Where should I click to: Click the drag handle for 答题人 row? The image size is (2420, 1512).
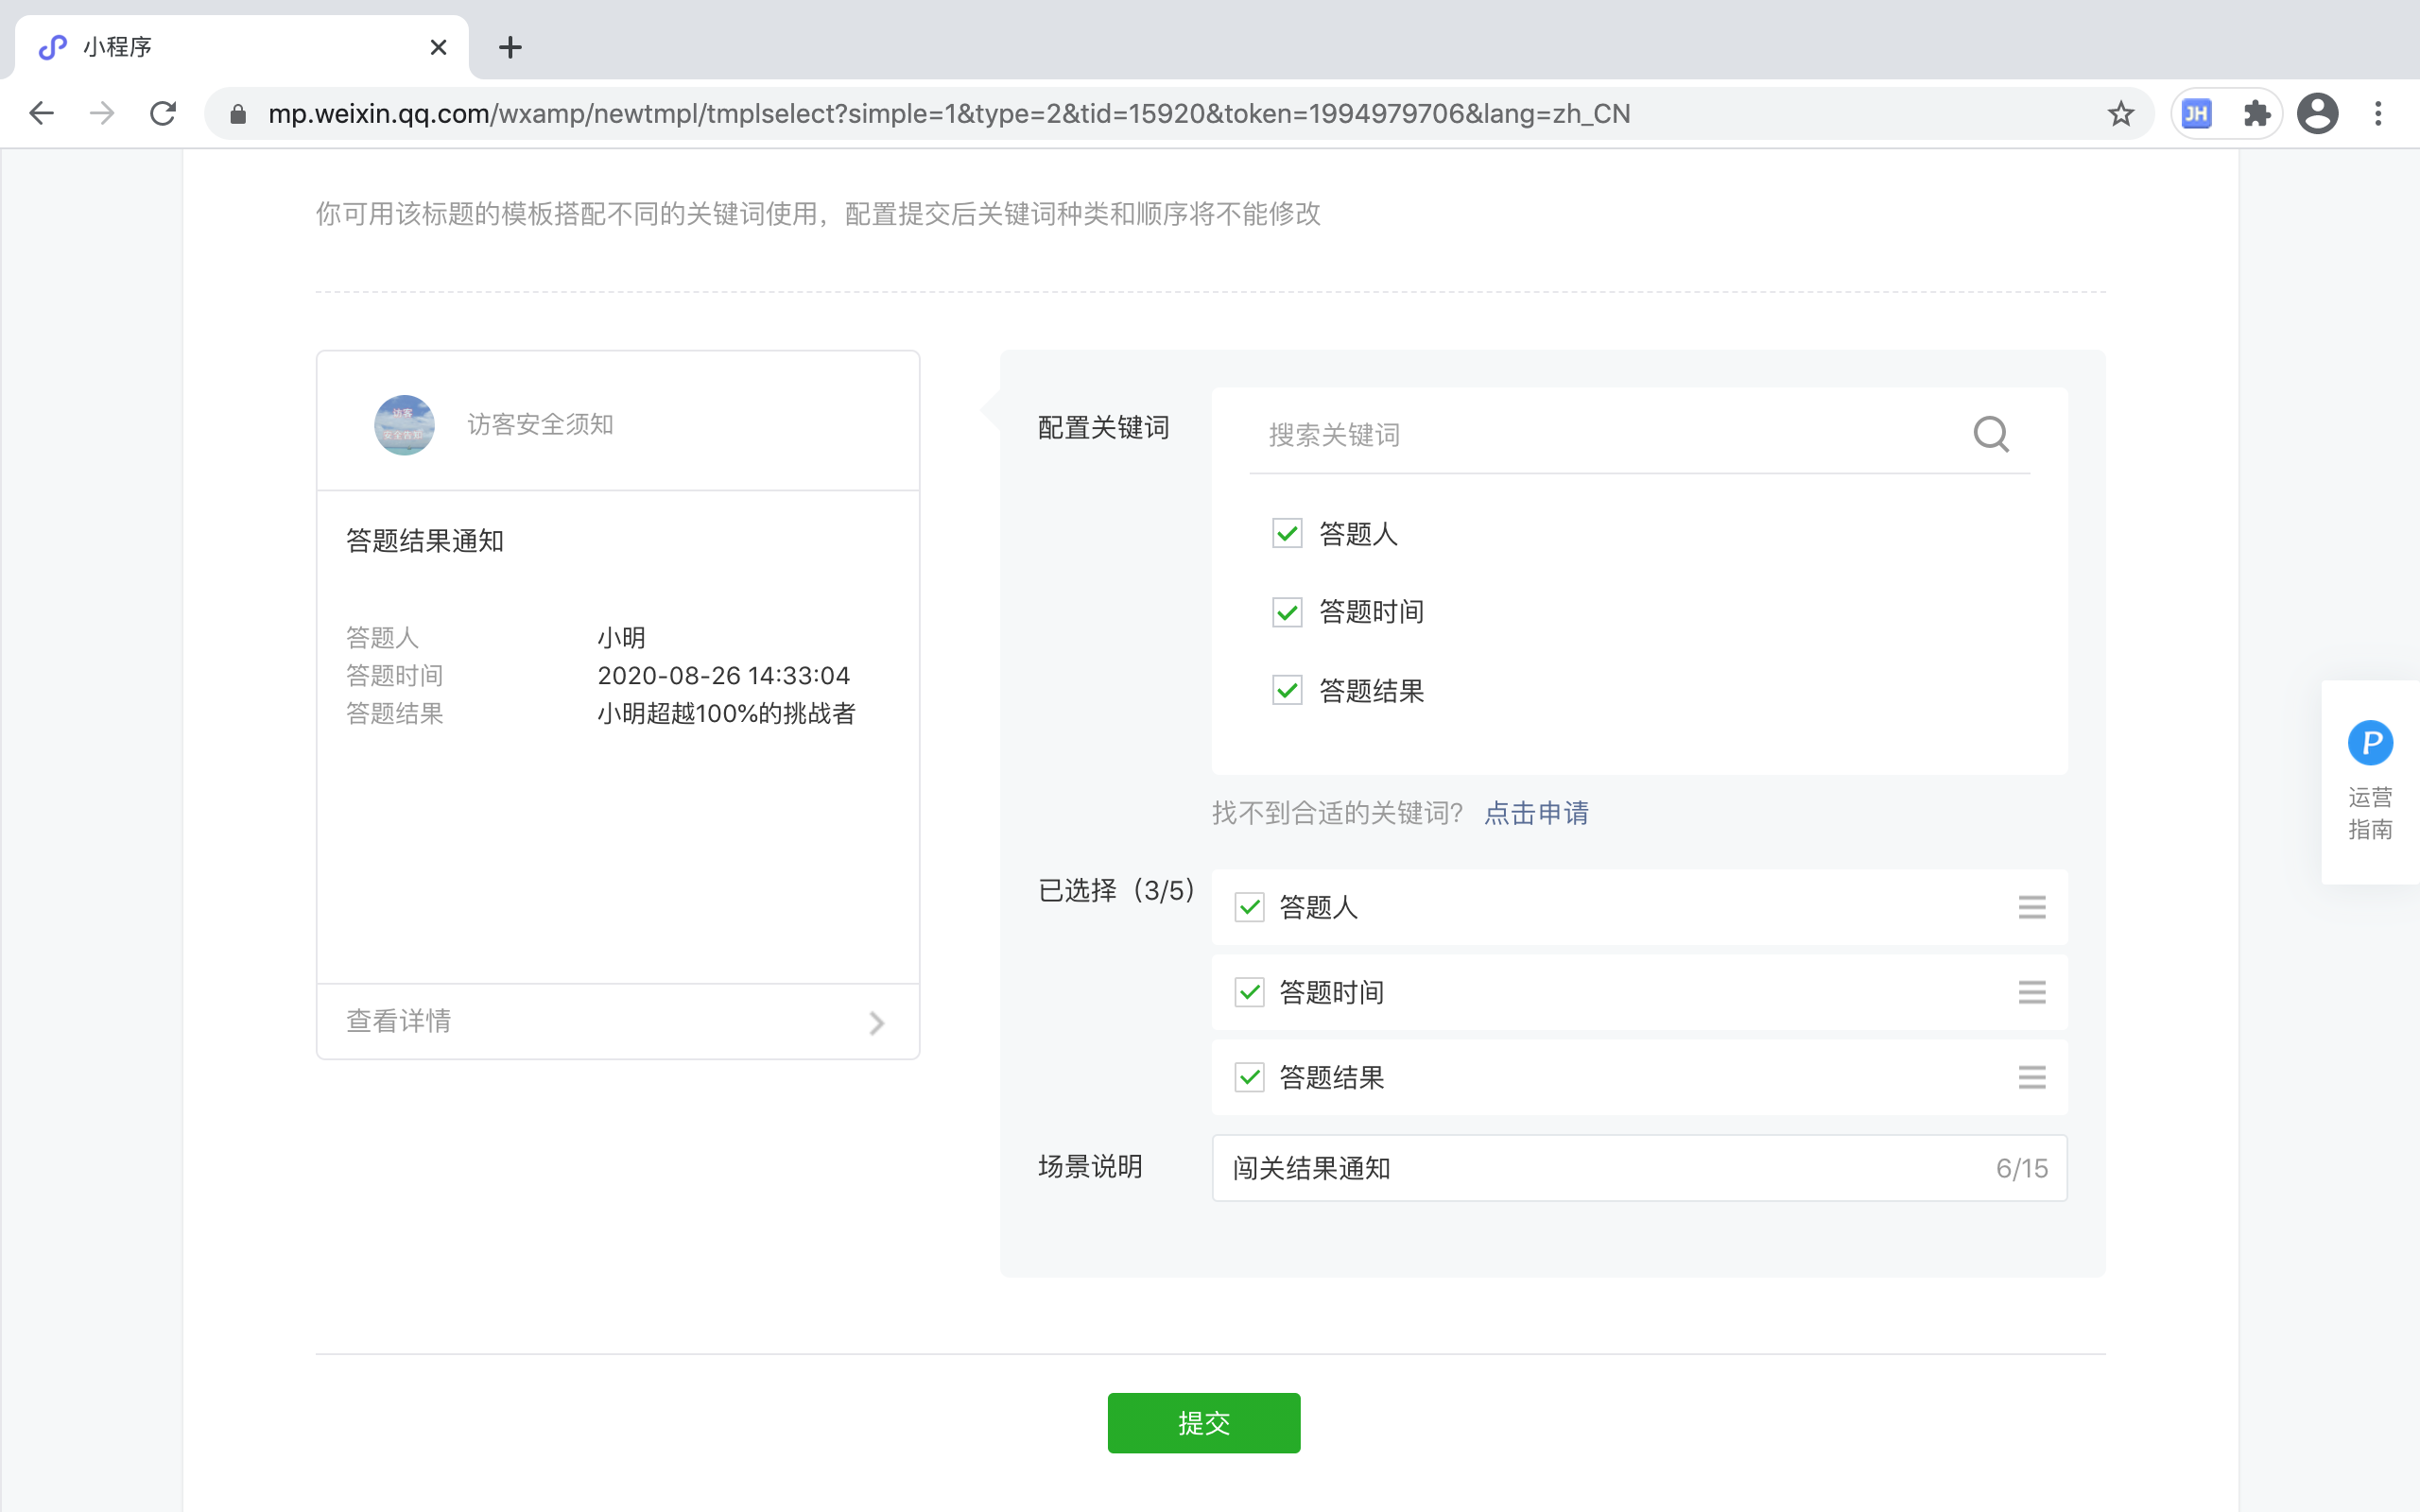pos(2031,907)
